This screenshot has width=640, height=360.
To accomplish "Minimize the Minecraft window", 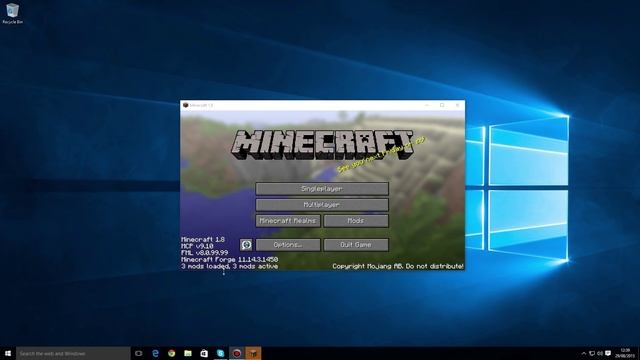I will 427,105.
